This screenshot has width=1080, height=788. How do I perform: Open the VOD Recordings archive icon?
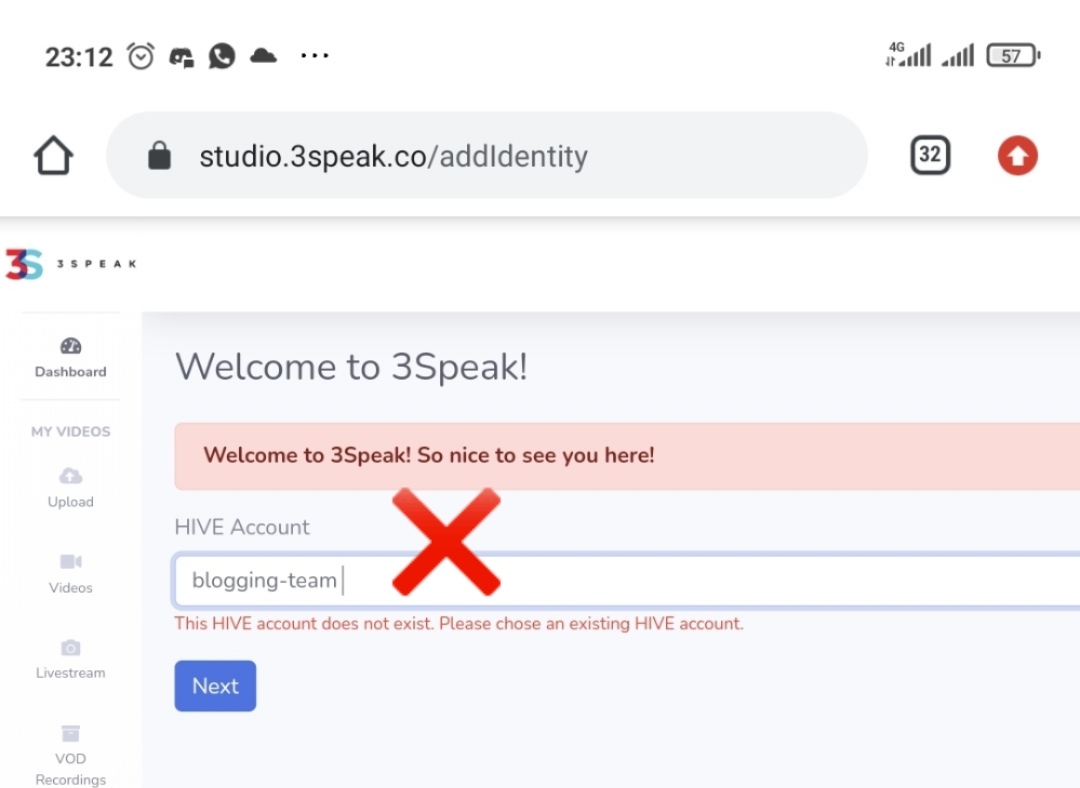click(70, 733)
